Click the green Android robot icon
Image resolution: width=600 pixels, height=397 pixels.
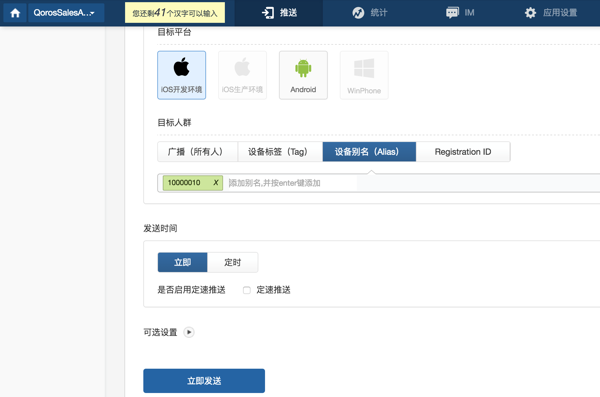point(303,68)
